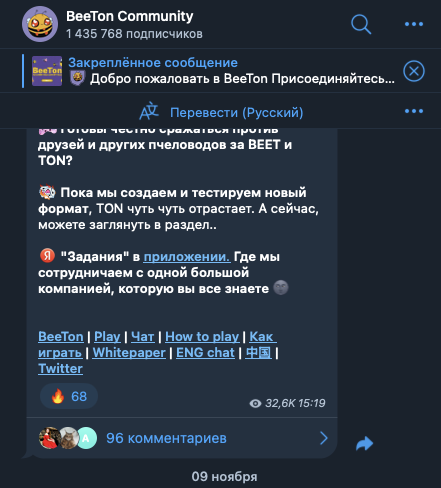441x488 pixels.
Task: Open translation options three-dot menu
Action: tap(414, 111)
